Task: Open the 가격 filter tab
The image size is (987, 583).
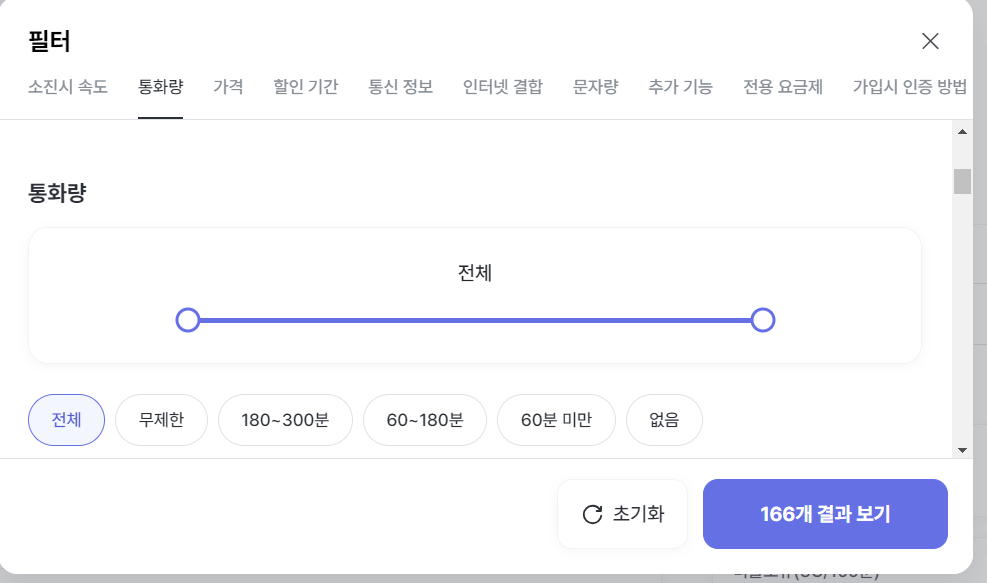Action: (228, 87)
